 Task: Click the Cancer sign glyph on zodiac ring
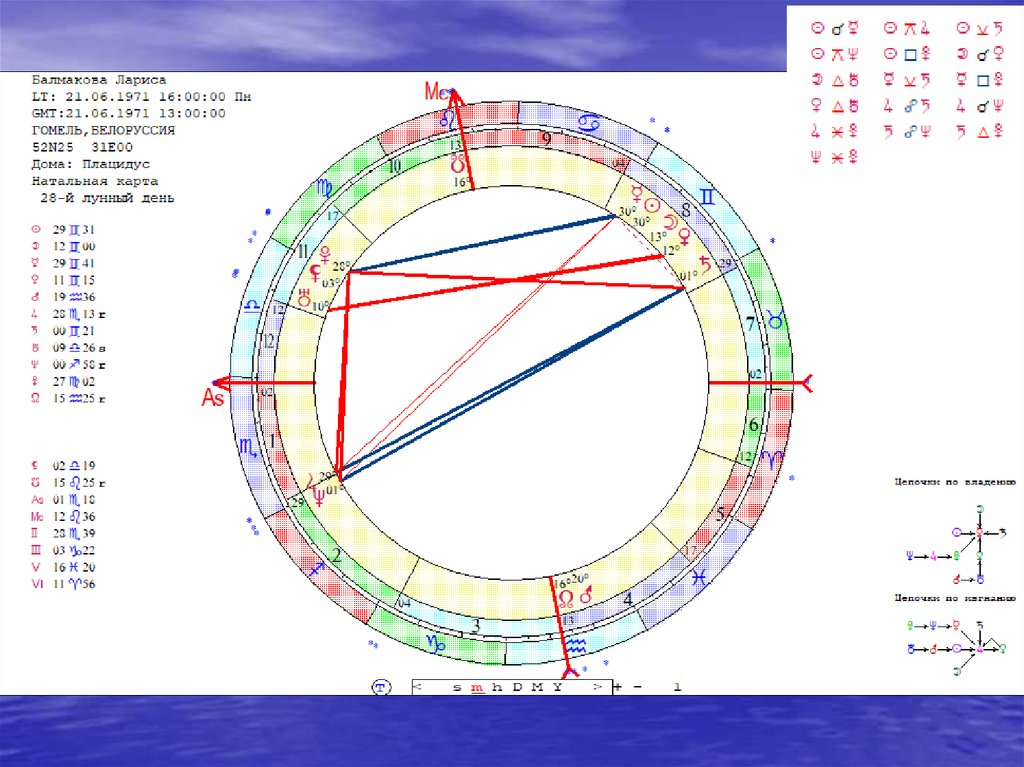point(590,123)
